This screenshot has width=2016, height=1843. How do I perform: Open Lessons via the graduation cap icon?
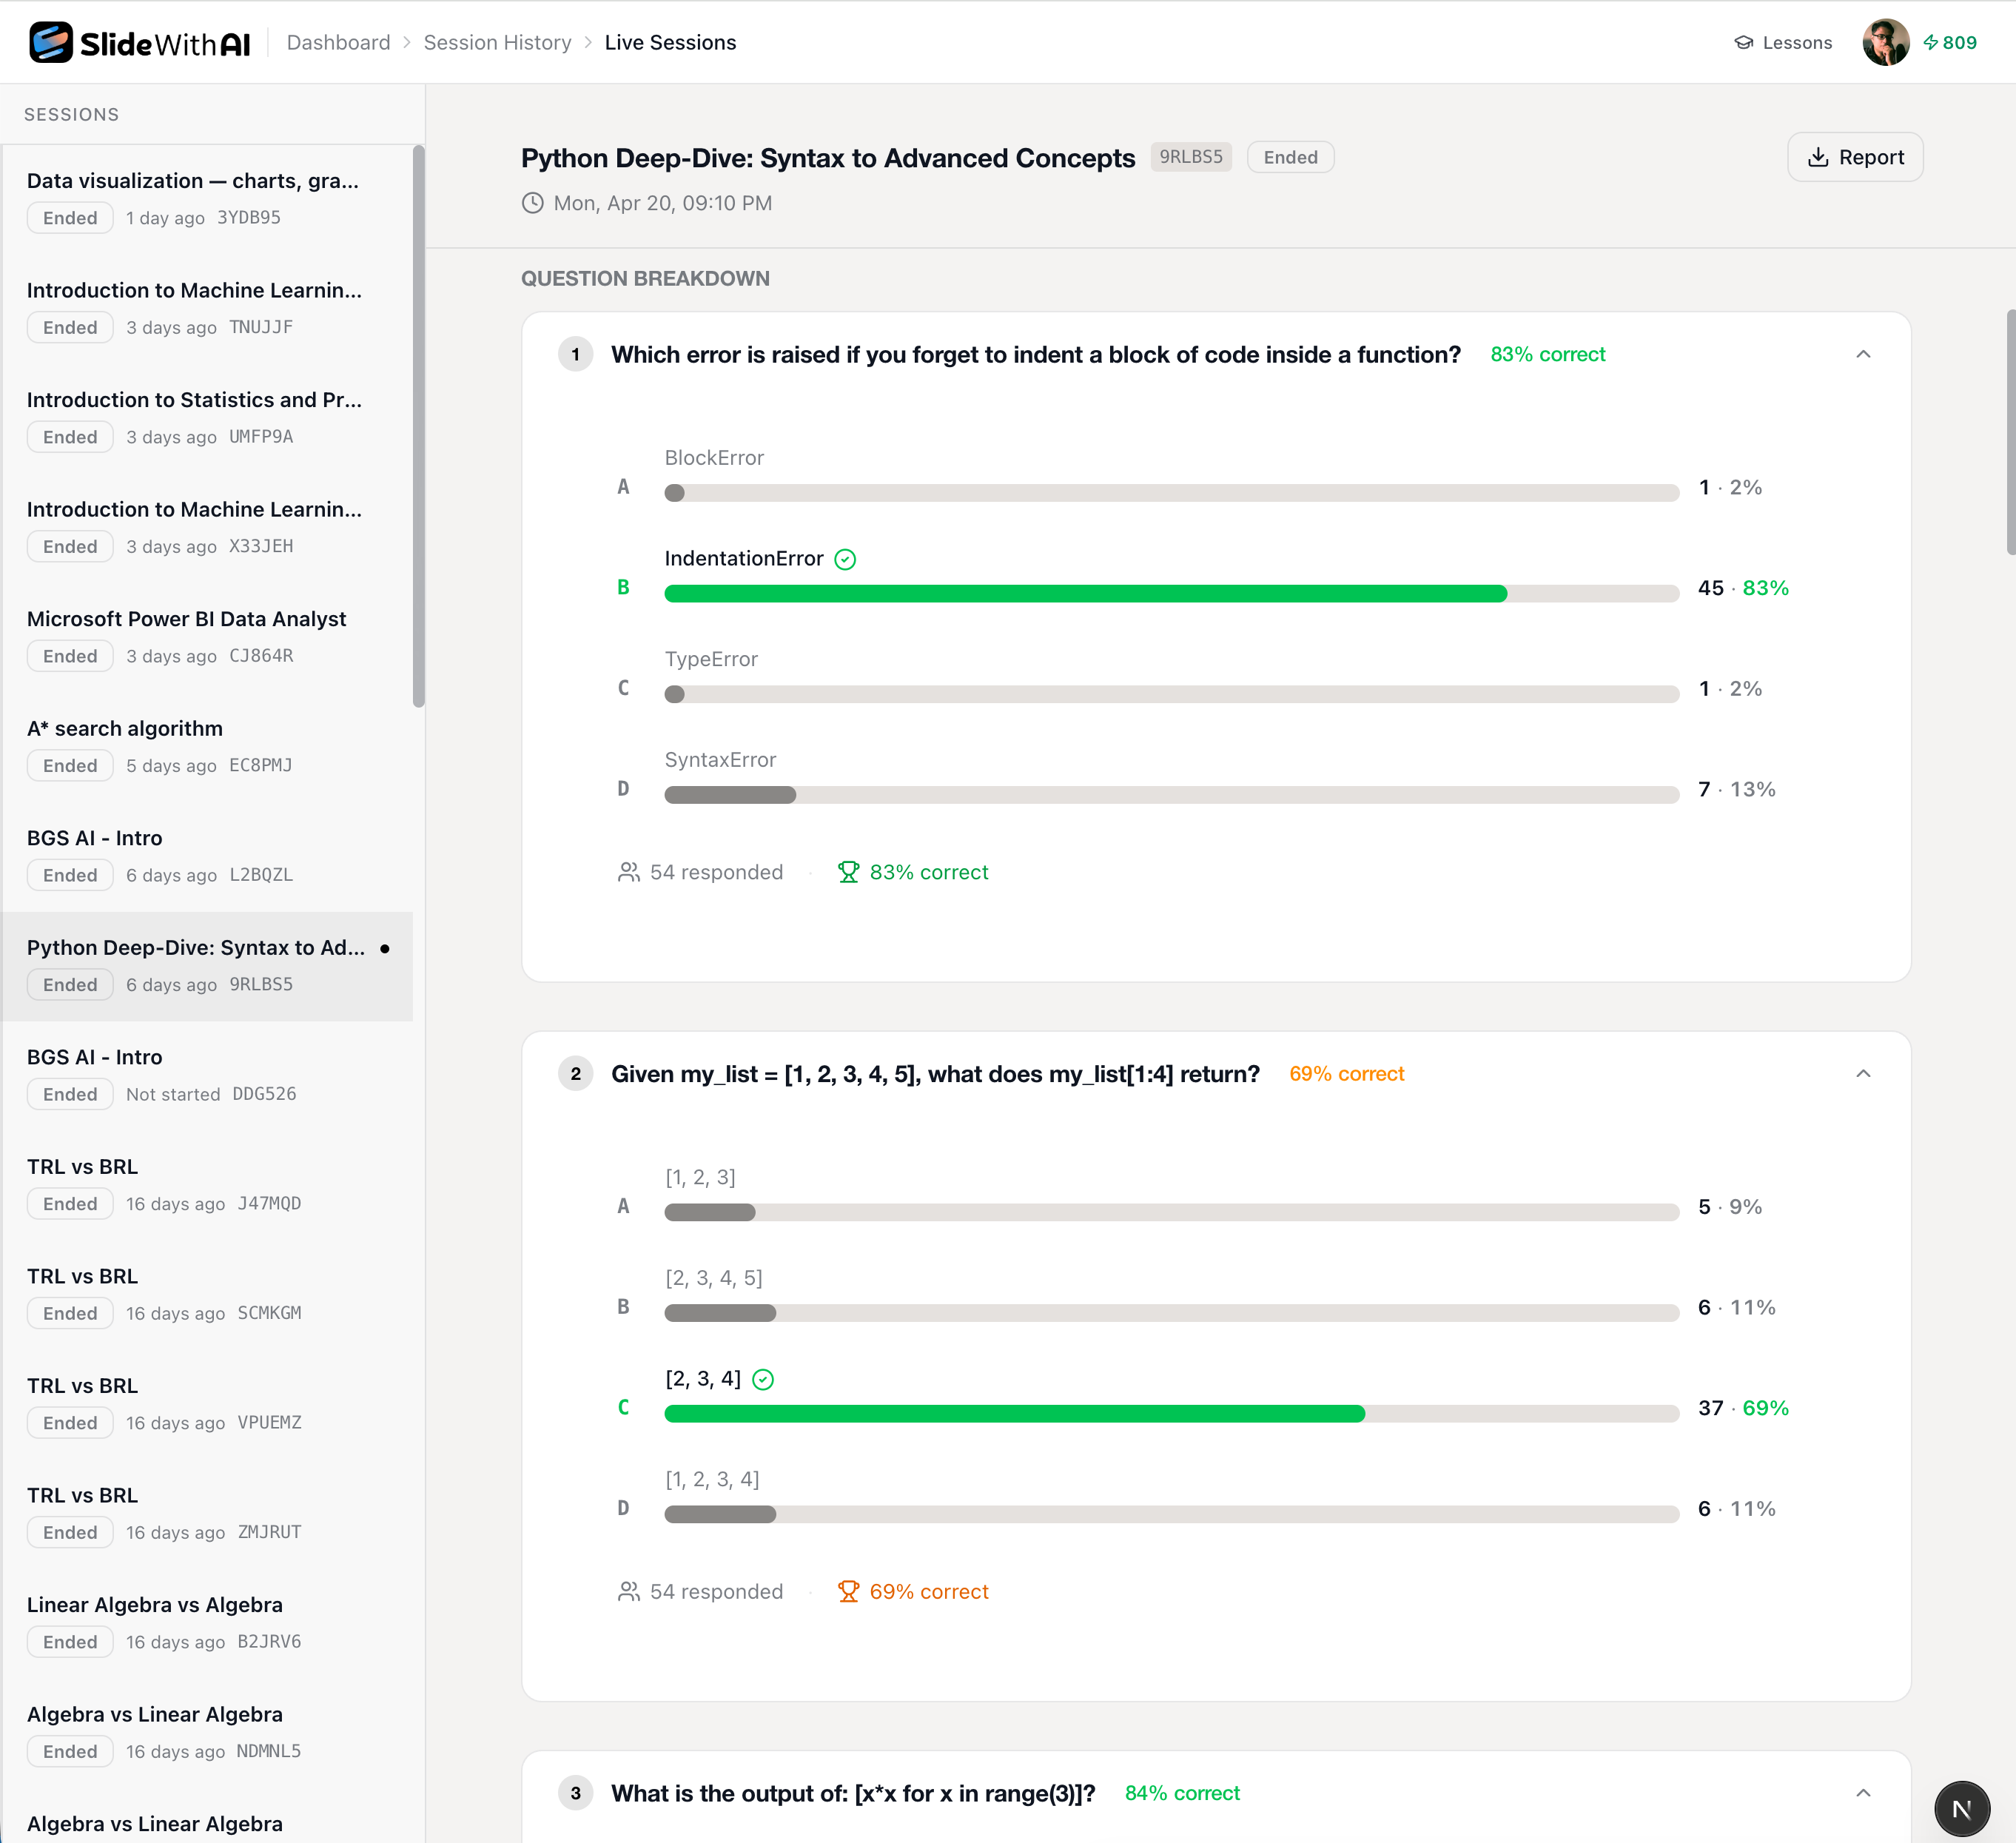click(1744, 42)
